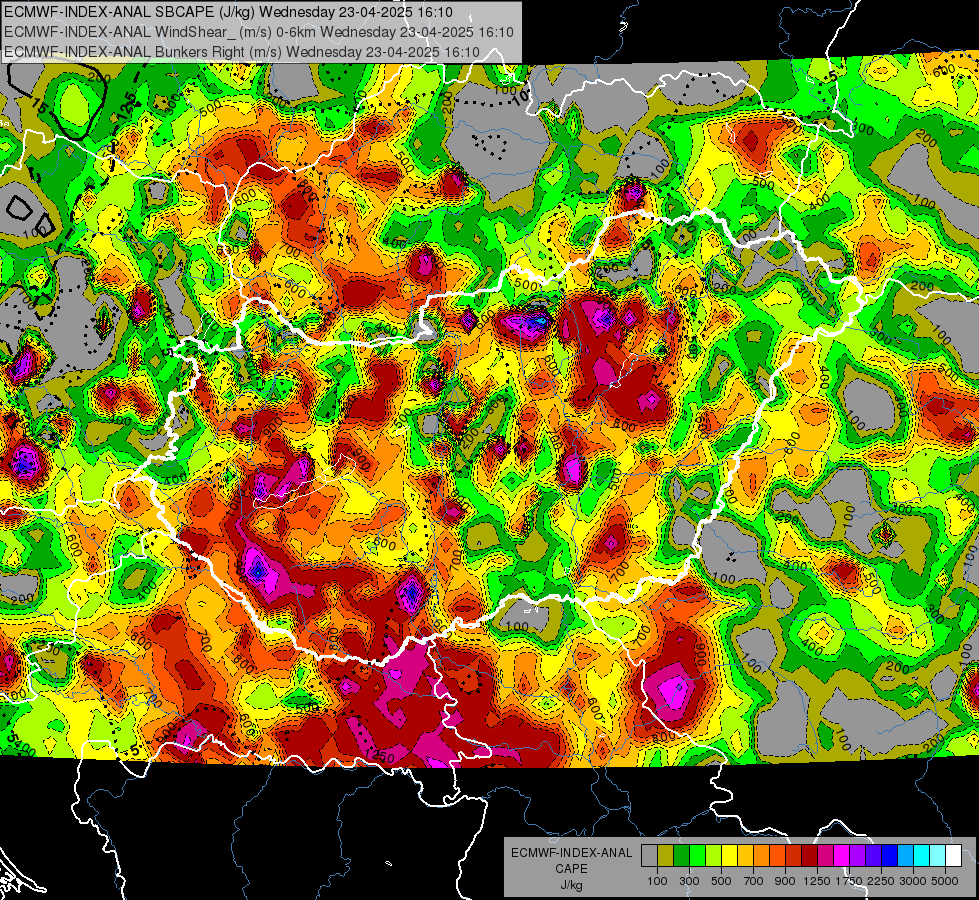Select the bright green swatch after 300
This screenshot has height=900, width=979.
[x=697, y=856]
